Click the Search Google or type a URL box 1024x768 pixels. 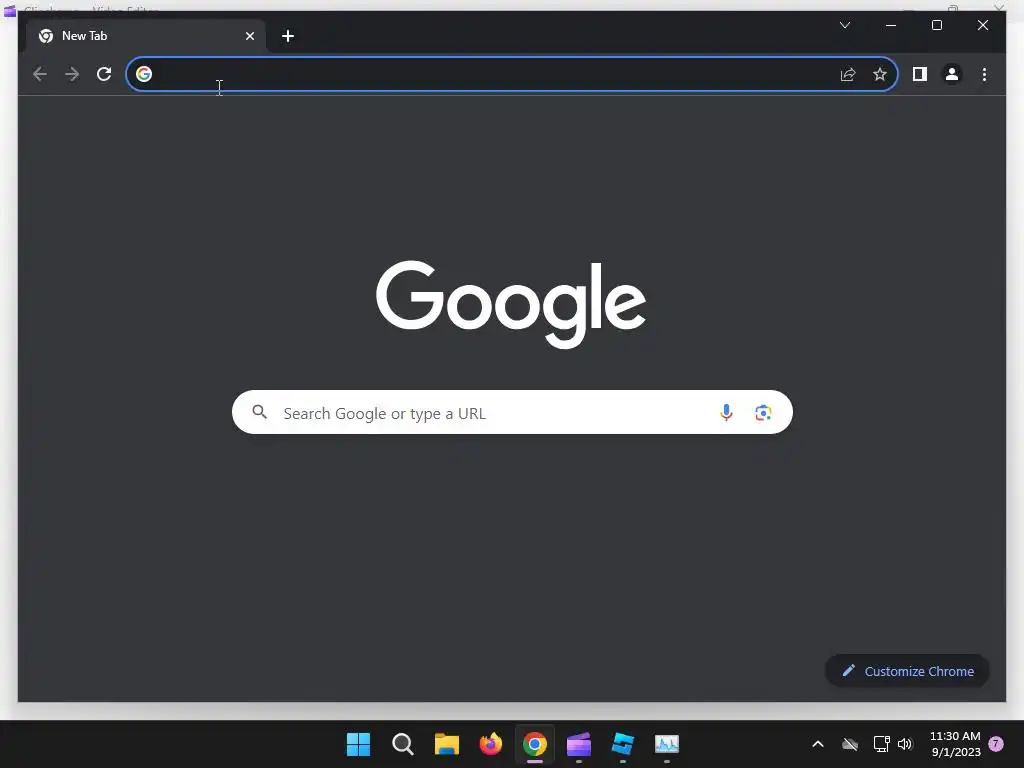512,413
